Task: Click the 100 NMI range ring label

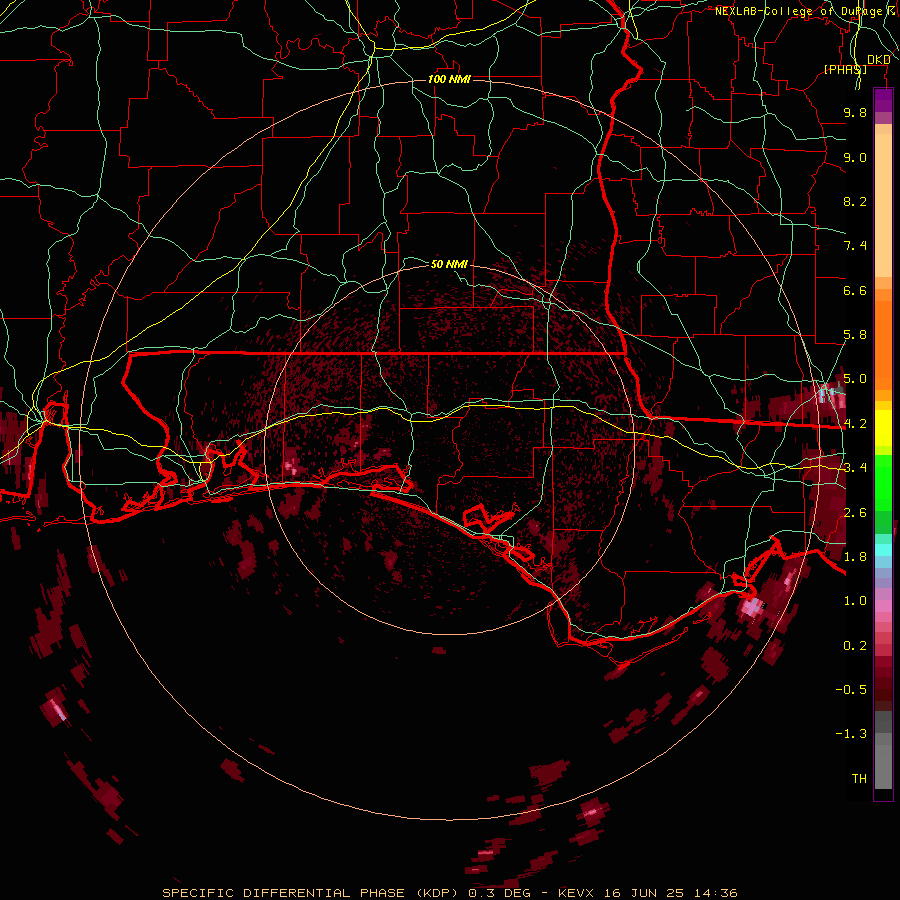Action: [449, 79]
